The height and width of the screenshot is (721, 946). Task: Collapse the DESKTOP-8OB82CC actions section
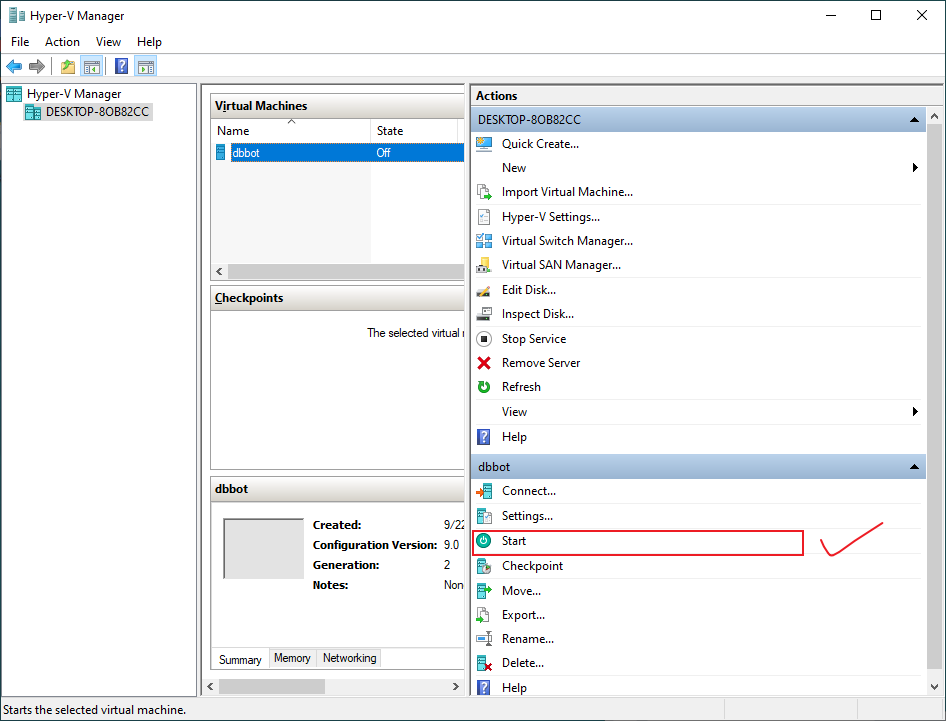pyautogui.click(x=914, y=119)
